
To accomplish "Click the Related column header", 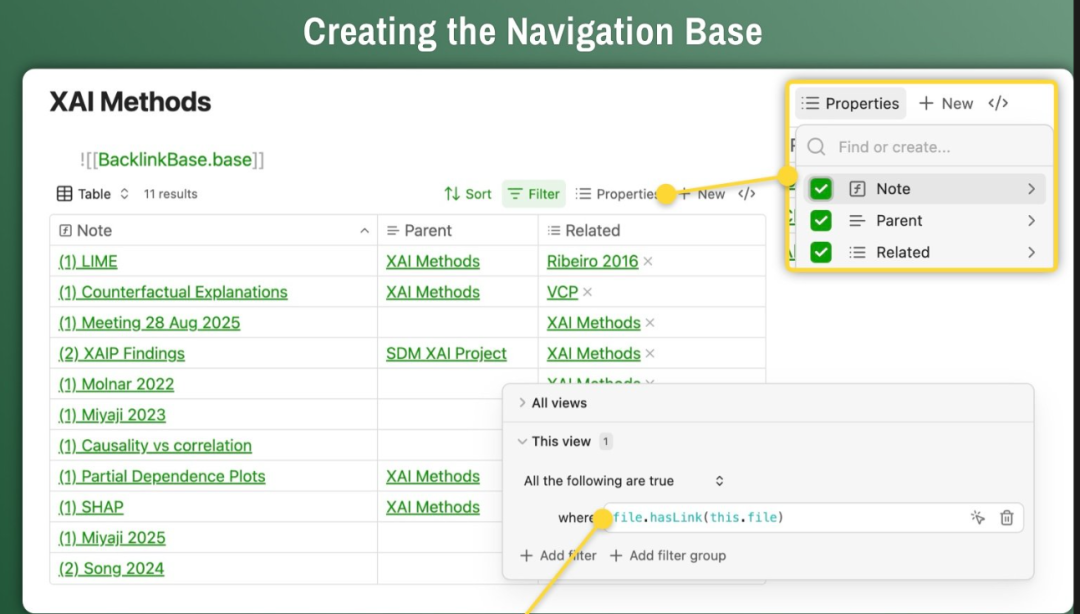I will [652, 231].
